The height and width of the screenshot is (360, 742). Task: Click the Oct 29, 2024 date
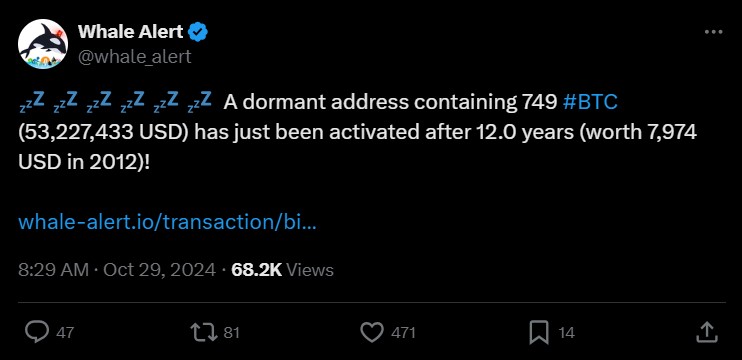coord(159,270)
